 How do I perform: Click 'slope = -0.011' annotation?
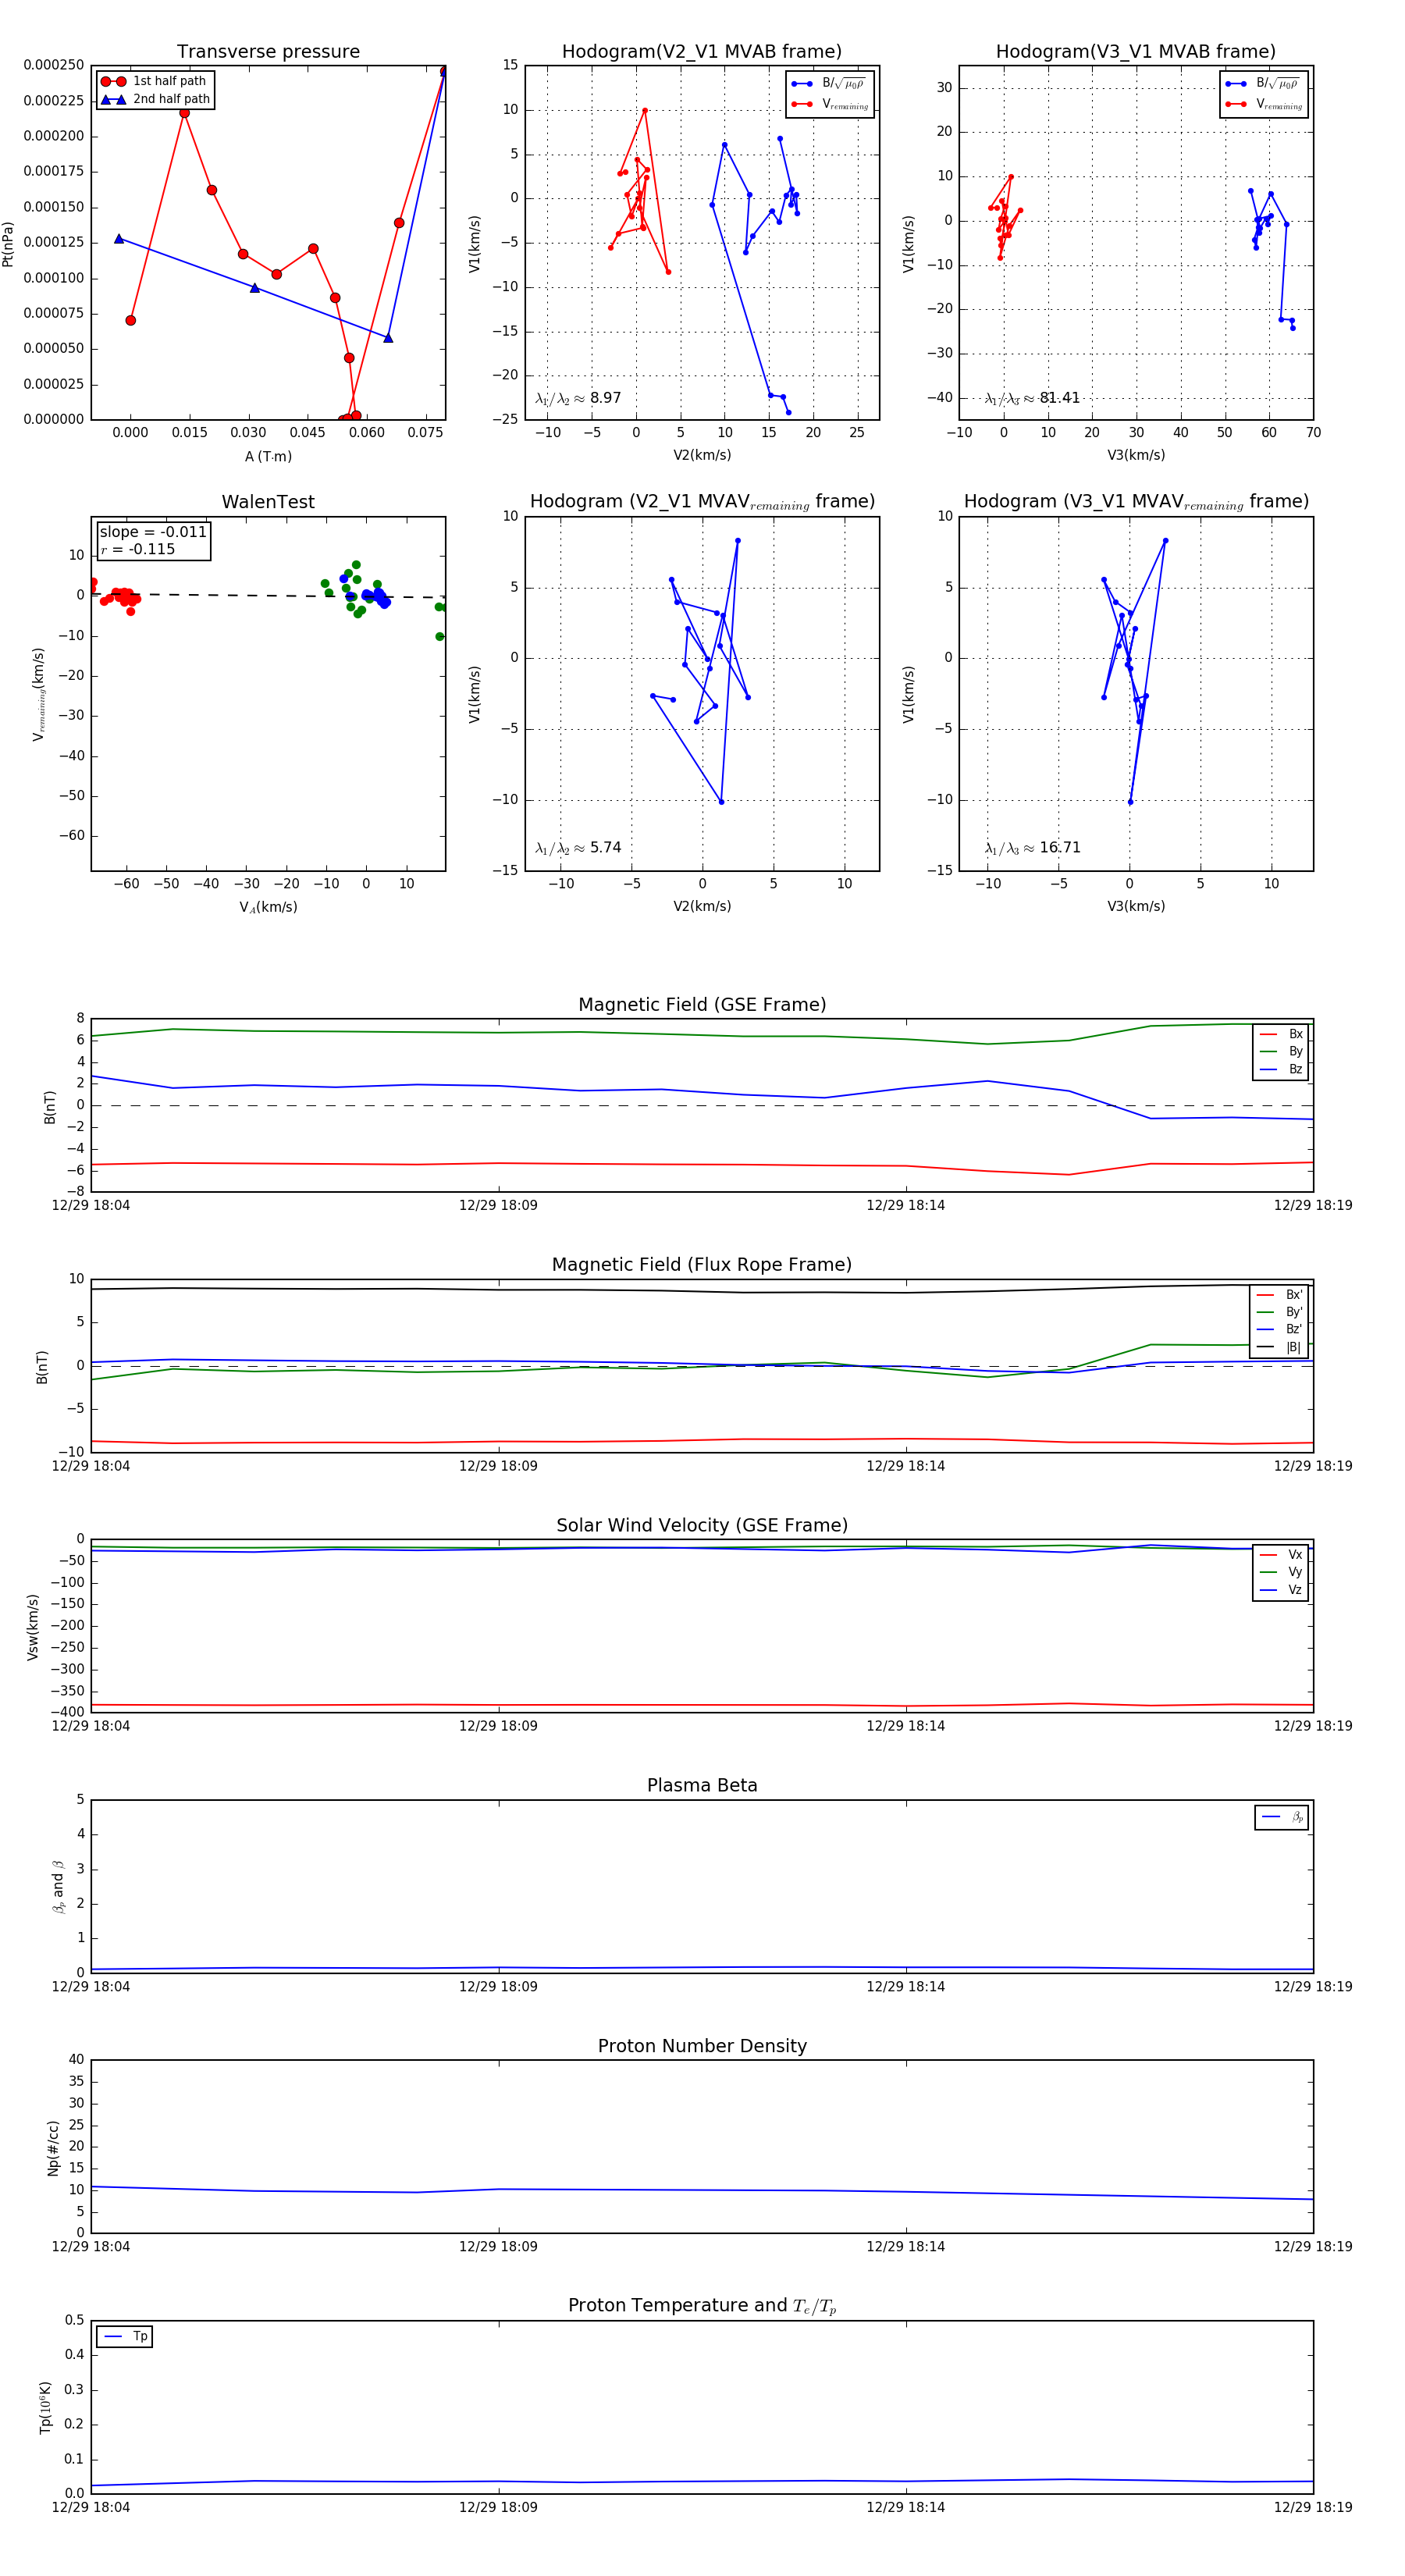(x=153, y=532)
